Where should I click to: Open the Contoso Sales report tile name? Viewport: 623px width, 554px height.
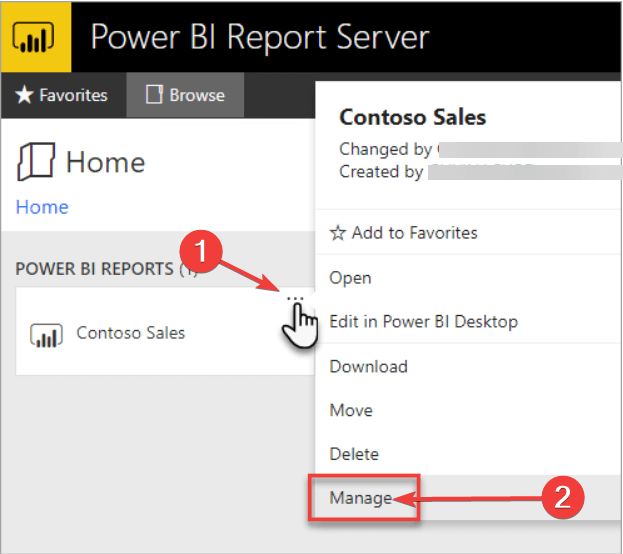coord(131,333)
